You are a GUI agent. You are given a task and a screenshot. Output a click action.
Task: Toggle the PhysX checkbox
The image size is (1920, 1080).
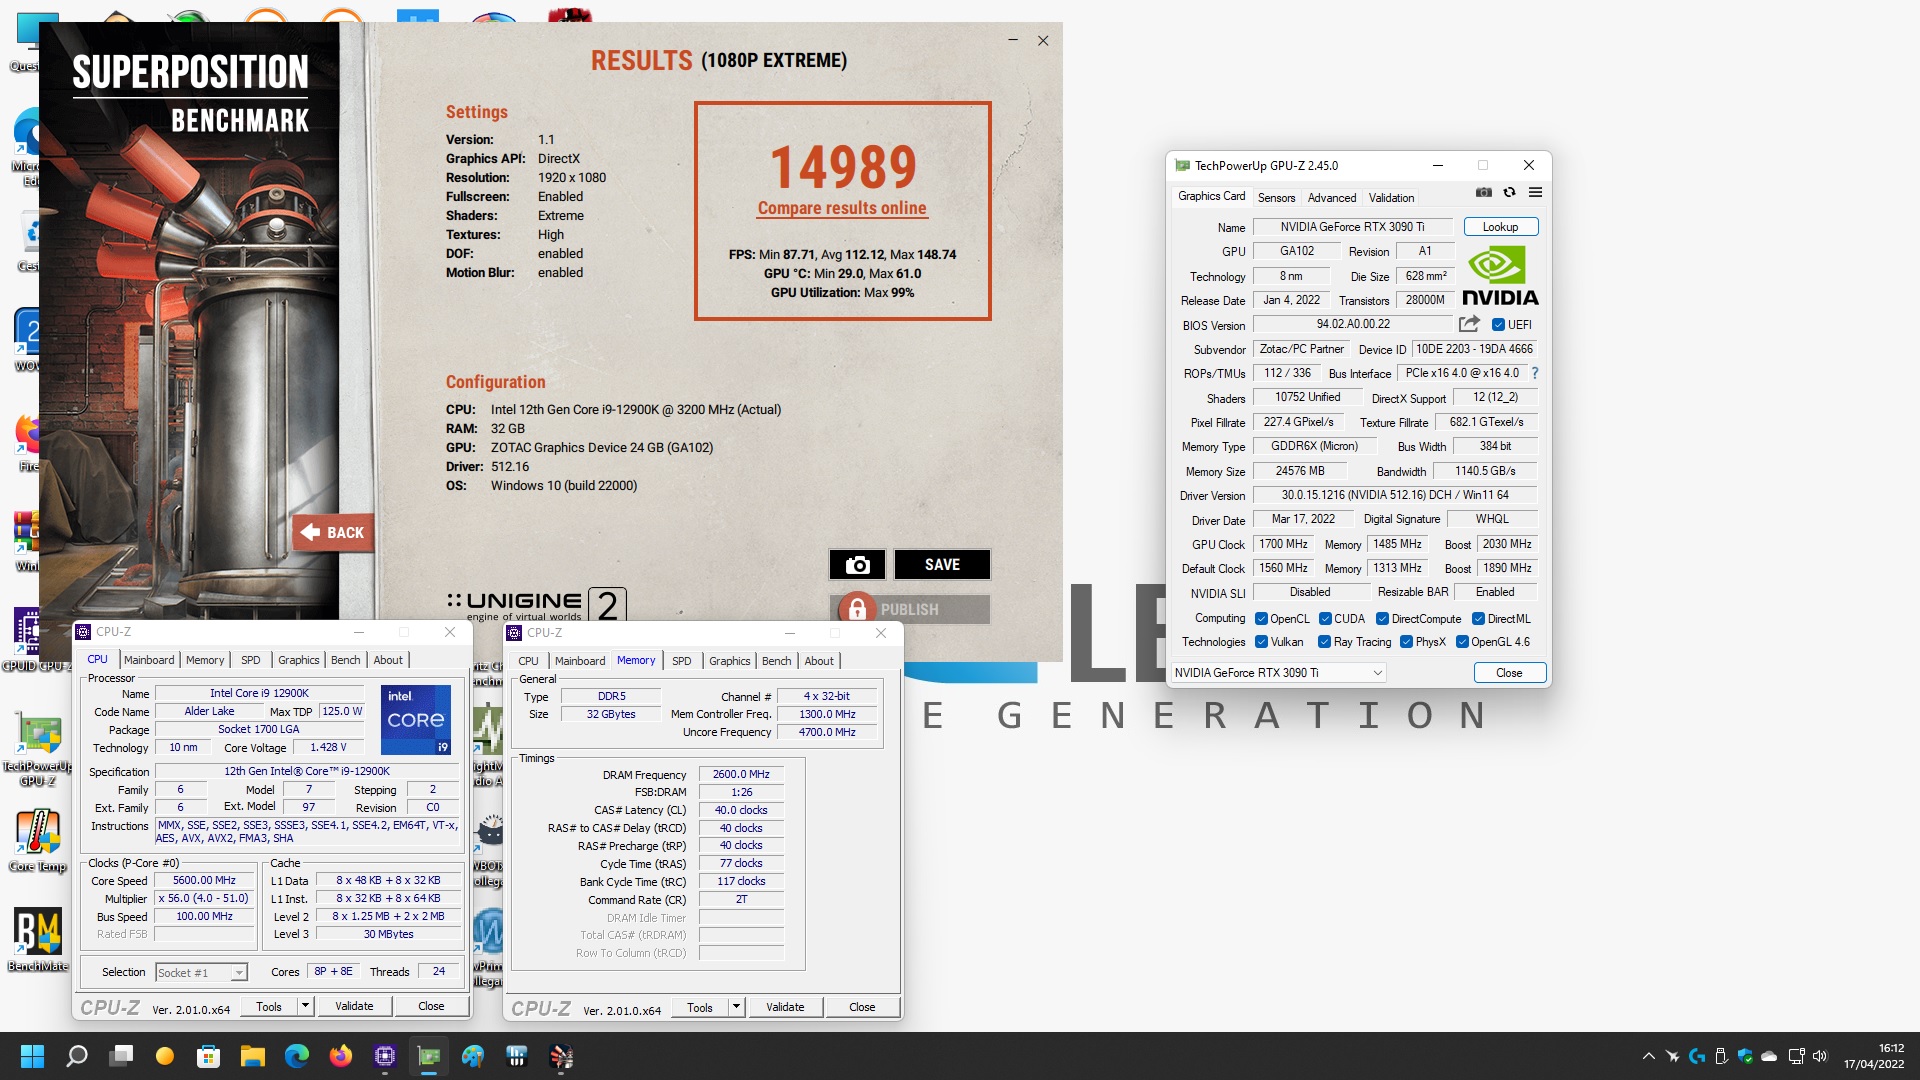pyautogui.click(x=1406, y=642)
